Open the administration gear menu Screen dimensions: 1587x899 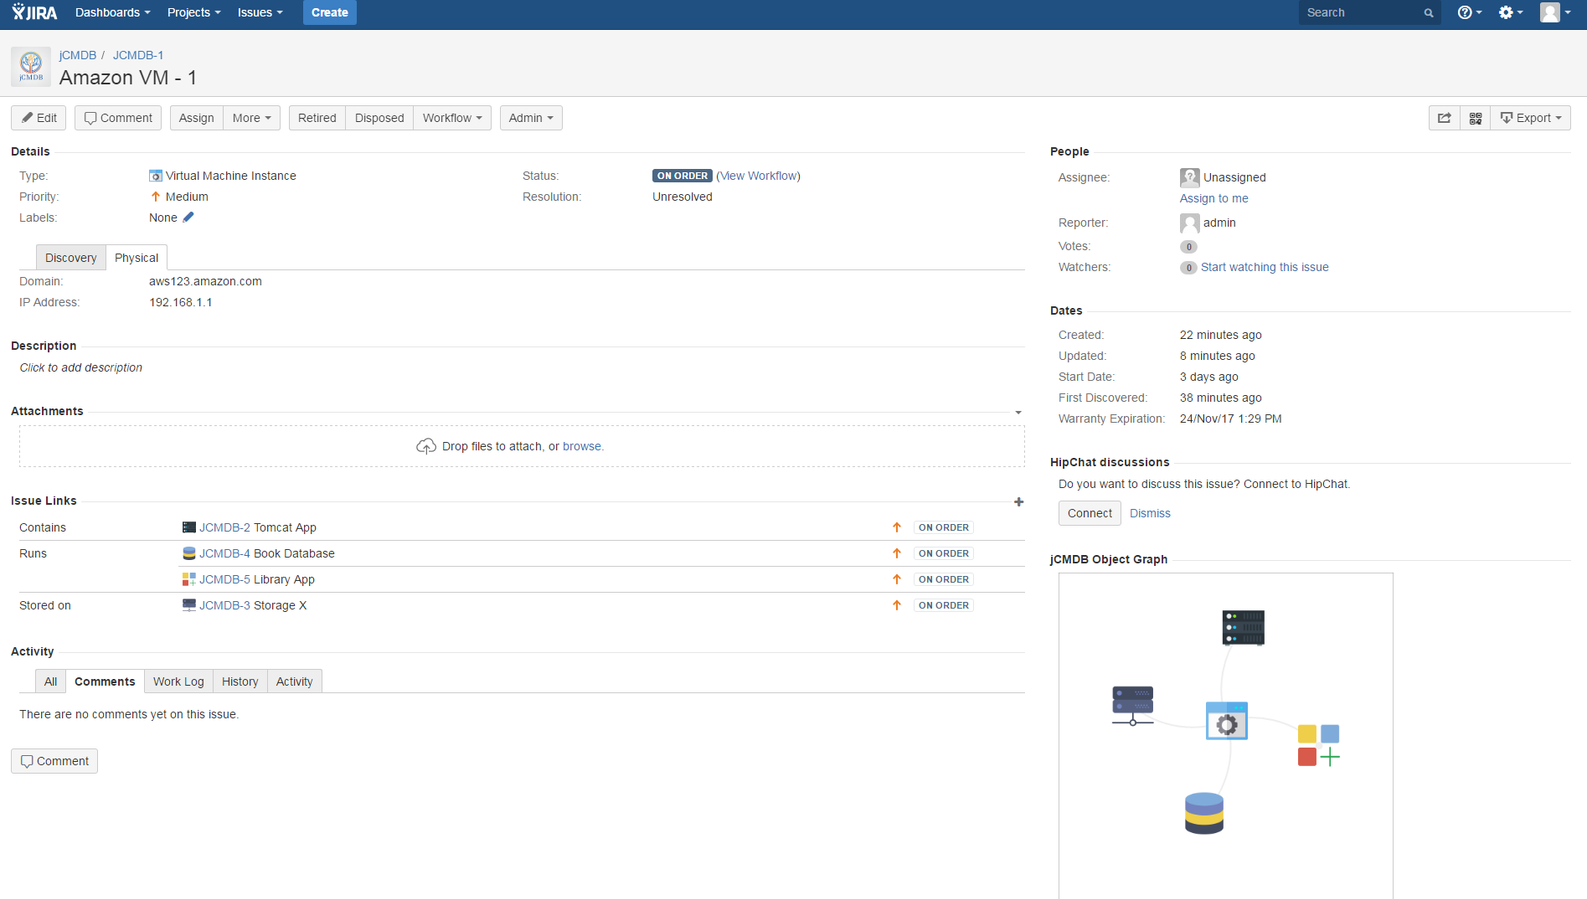point(1510,12)
